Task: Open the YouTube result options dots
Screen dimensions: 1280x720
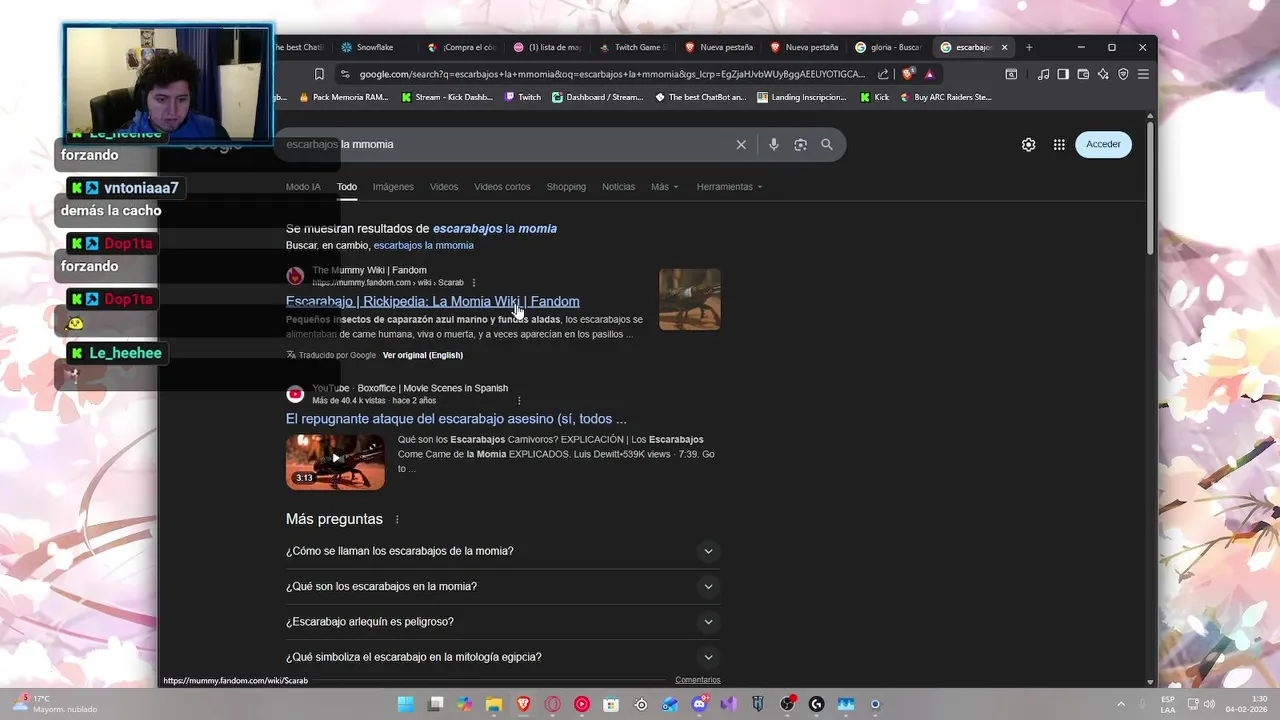Action: click(518, 400)
